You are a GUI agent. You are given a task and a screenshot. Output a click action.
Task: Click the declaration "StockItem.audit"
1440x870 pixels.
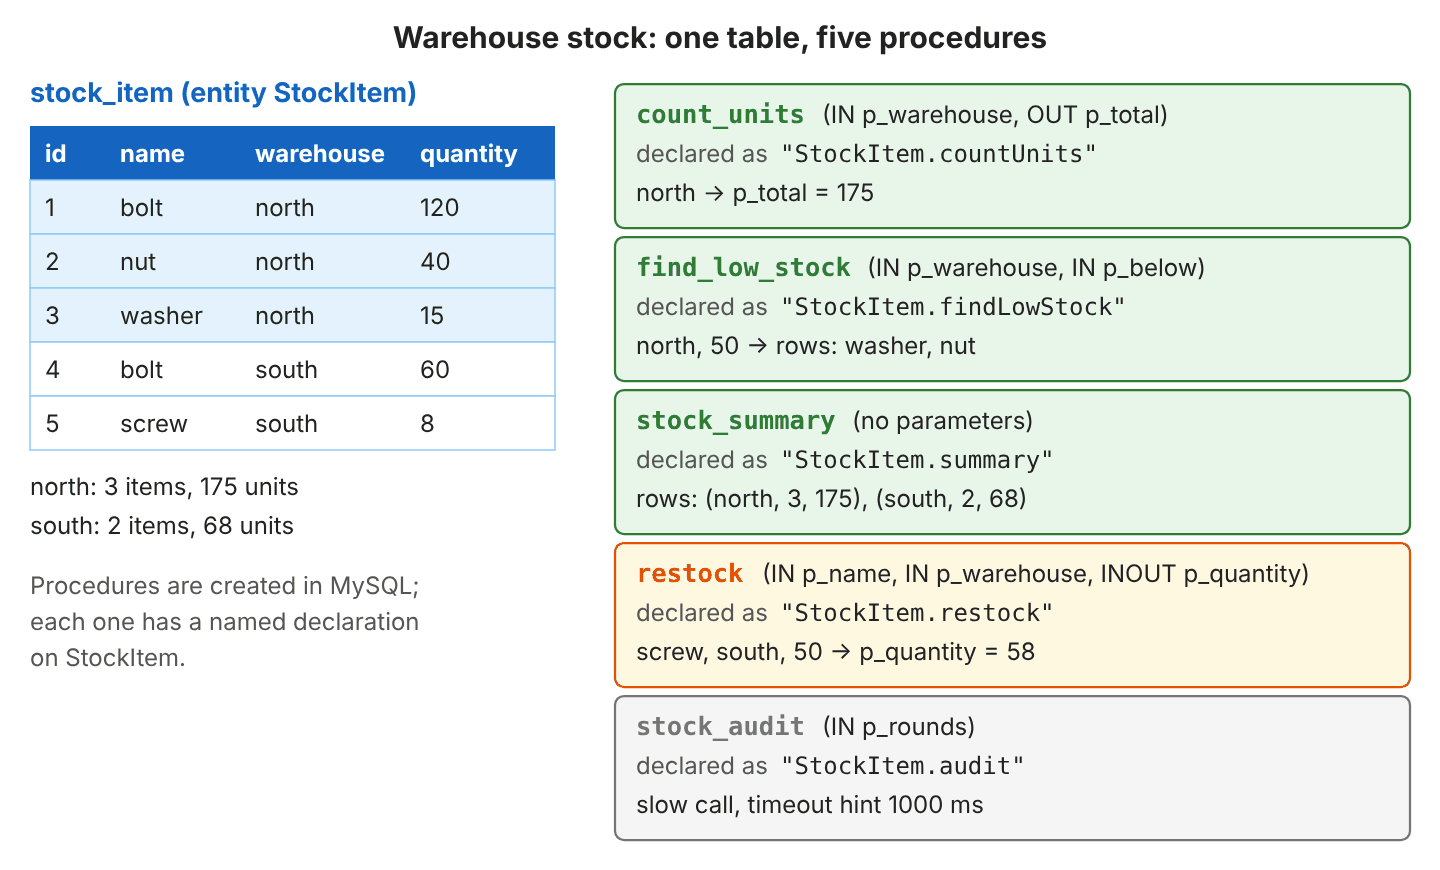pos(903,766)
